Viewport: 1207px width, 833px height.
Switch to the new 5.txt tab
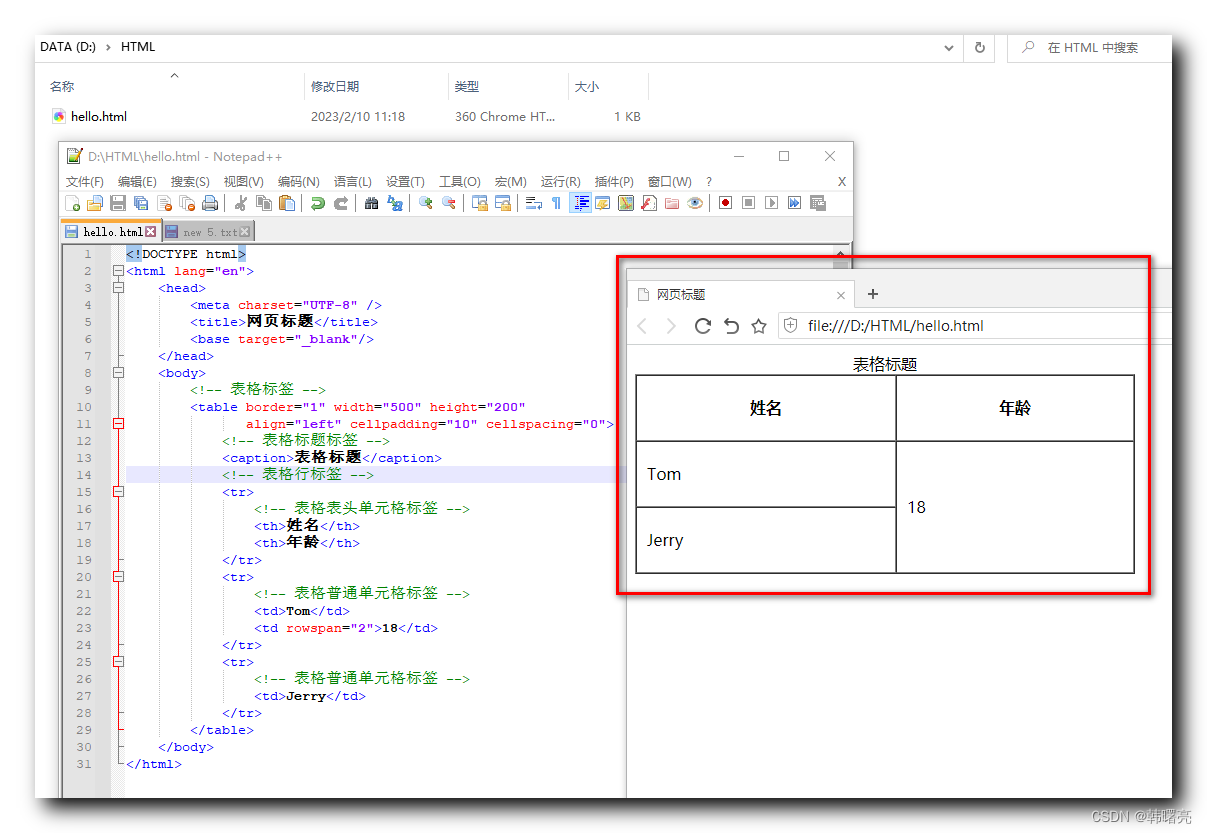click(x=207, y=232)
